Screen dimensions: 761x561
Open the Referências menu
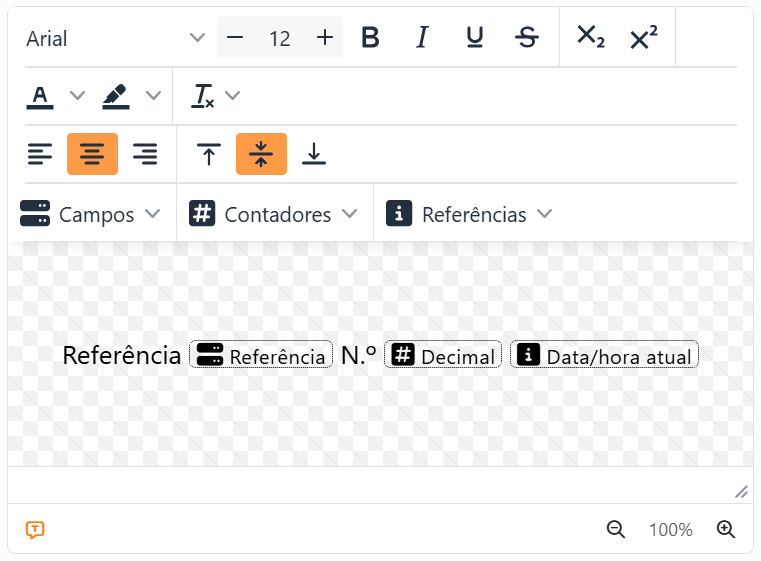point(469,214)
